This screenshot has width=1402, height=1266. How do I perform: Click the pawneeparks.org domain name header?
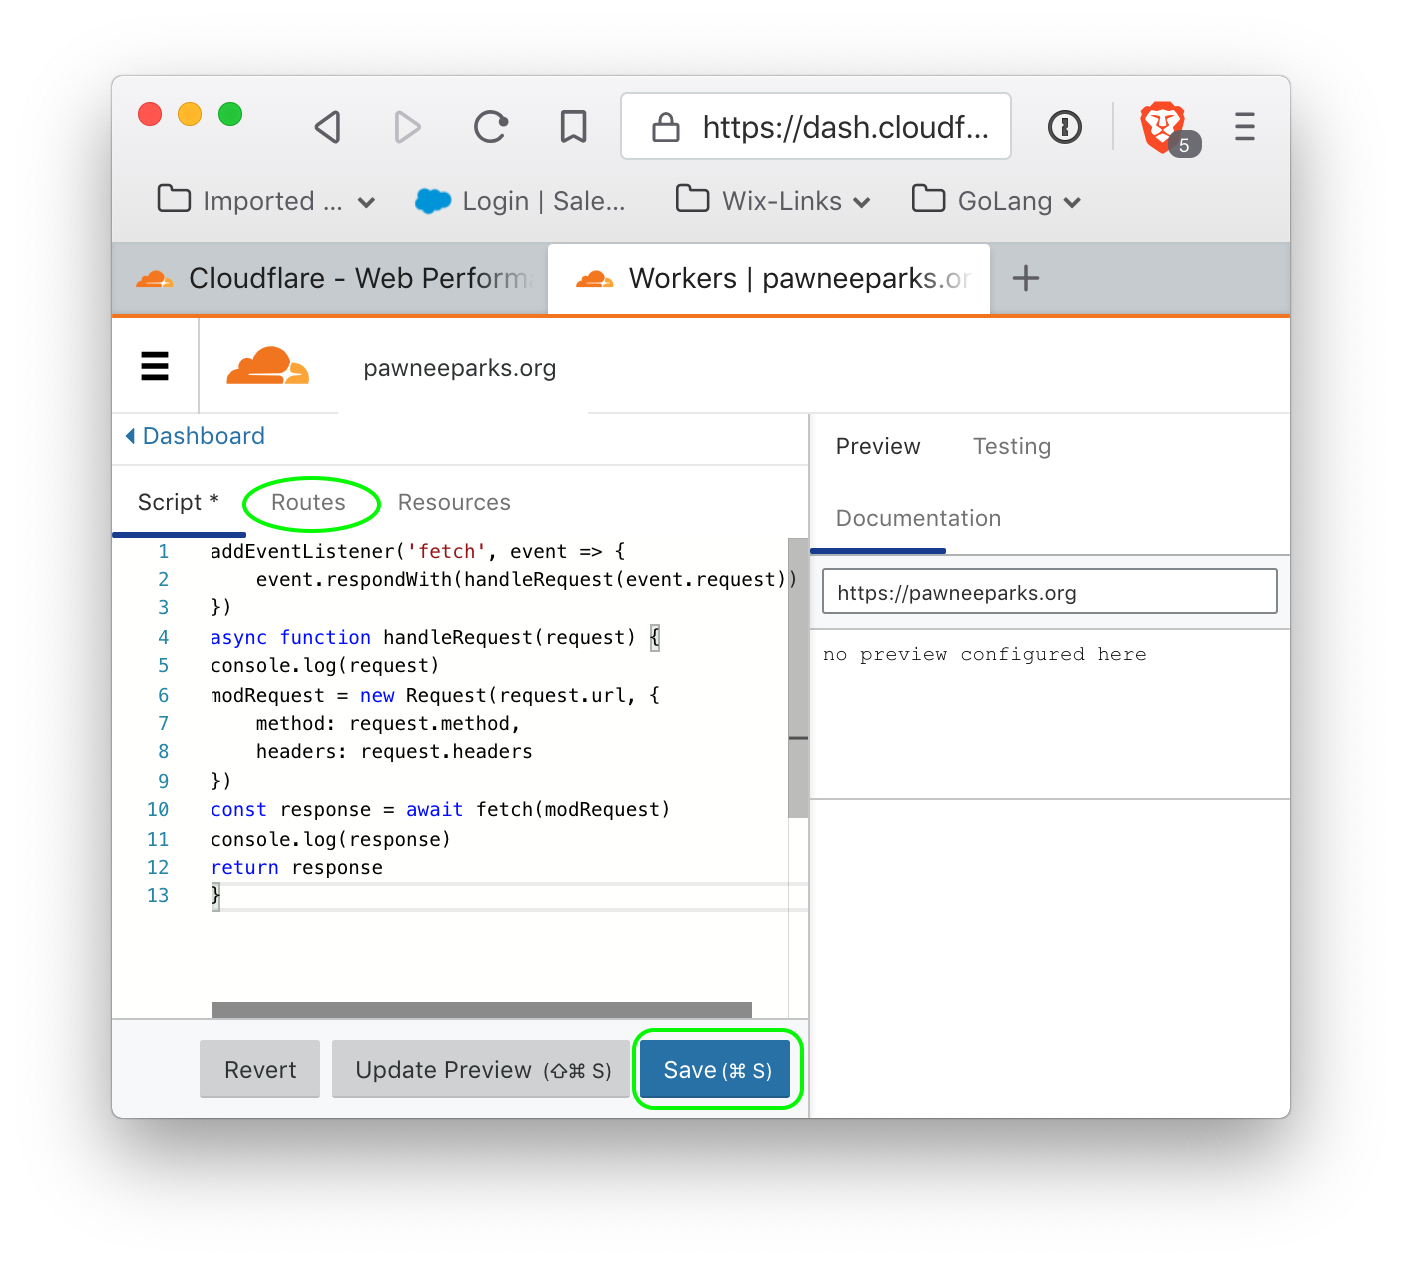point(460,368)
